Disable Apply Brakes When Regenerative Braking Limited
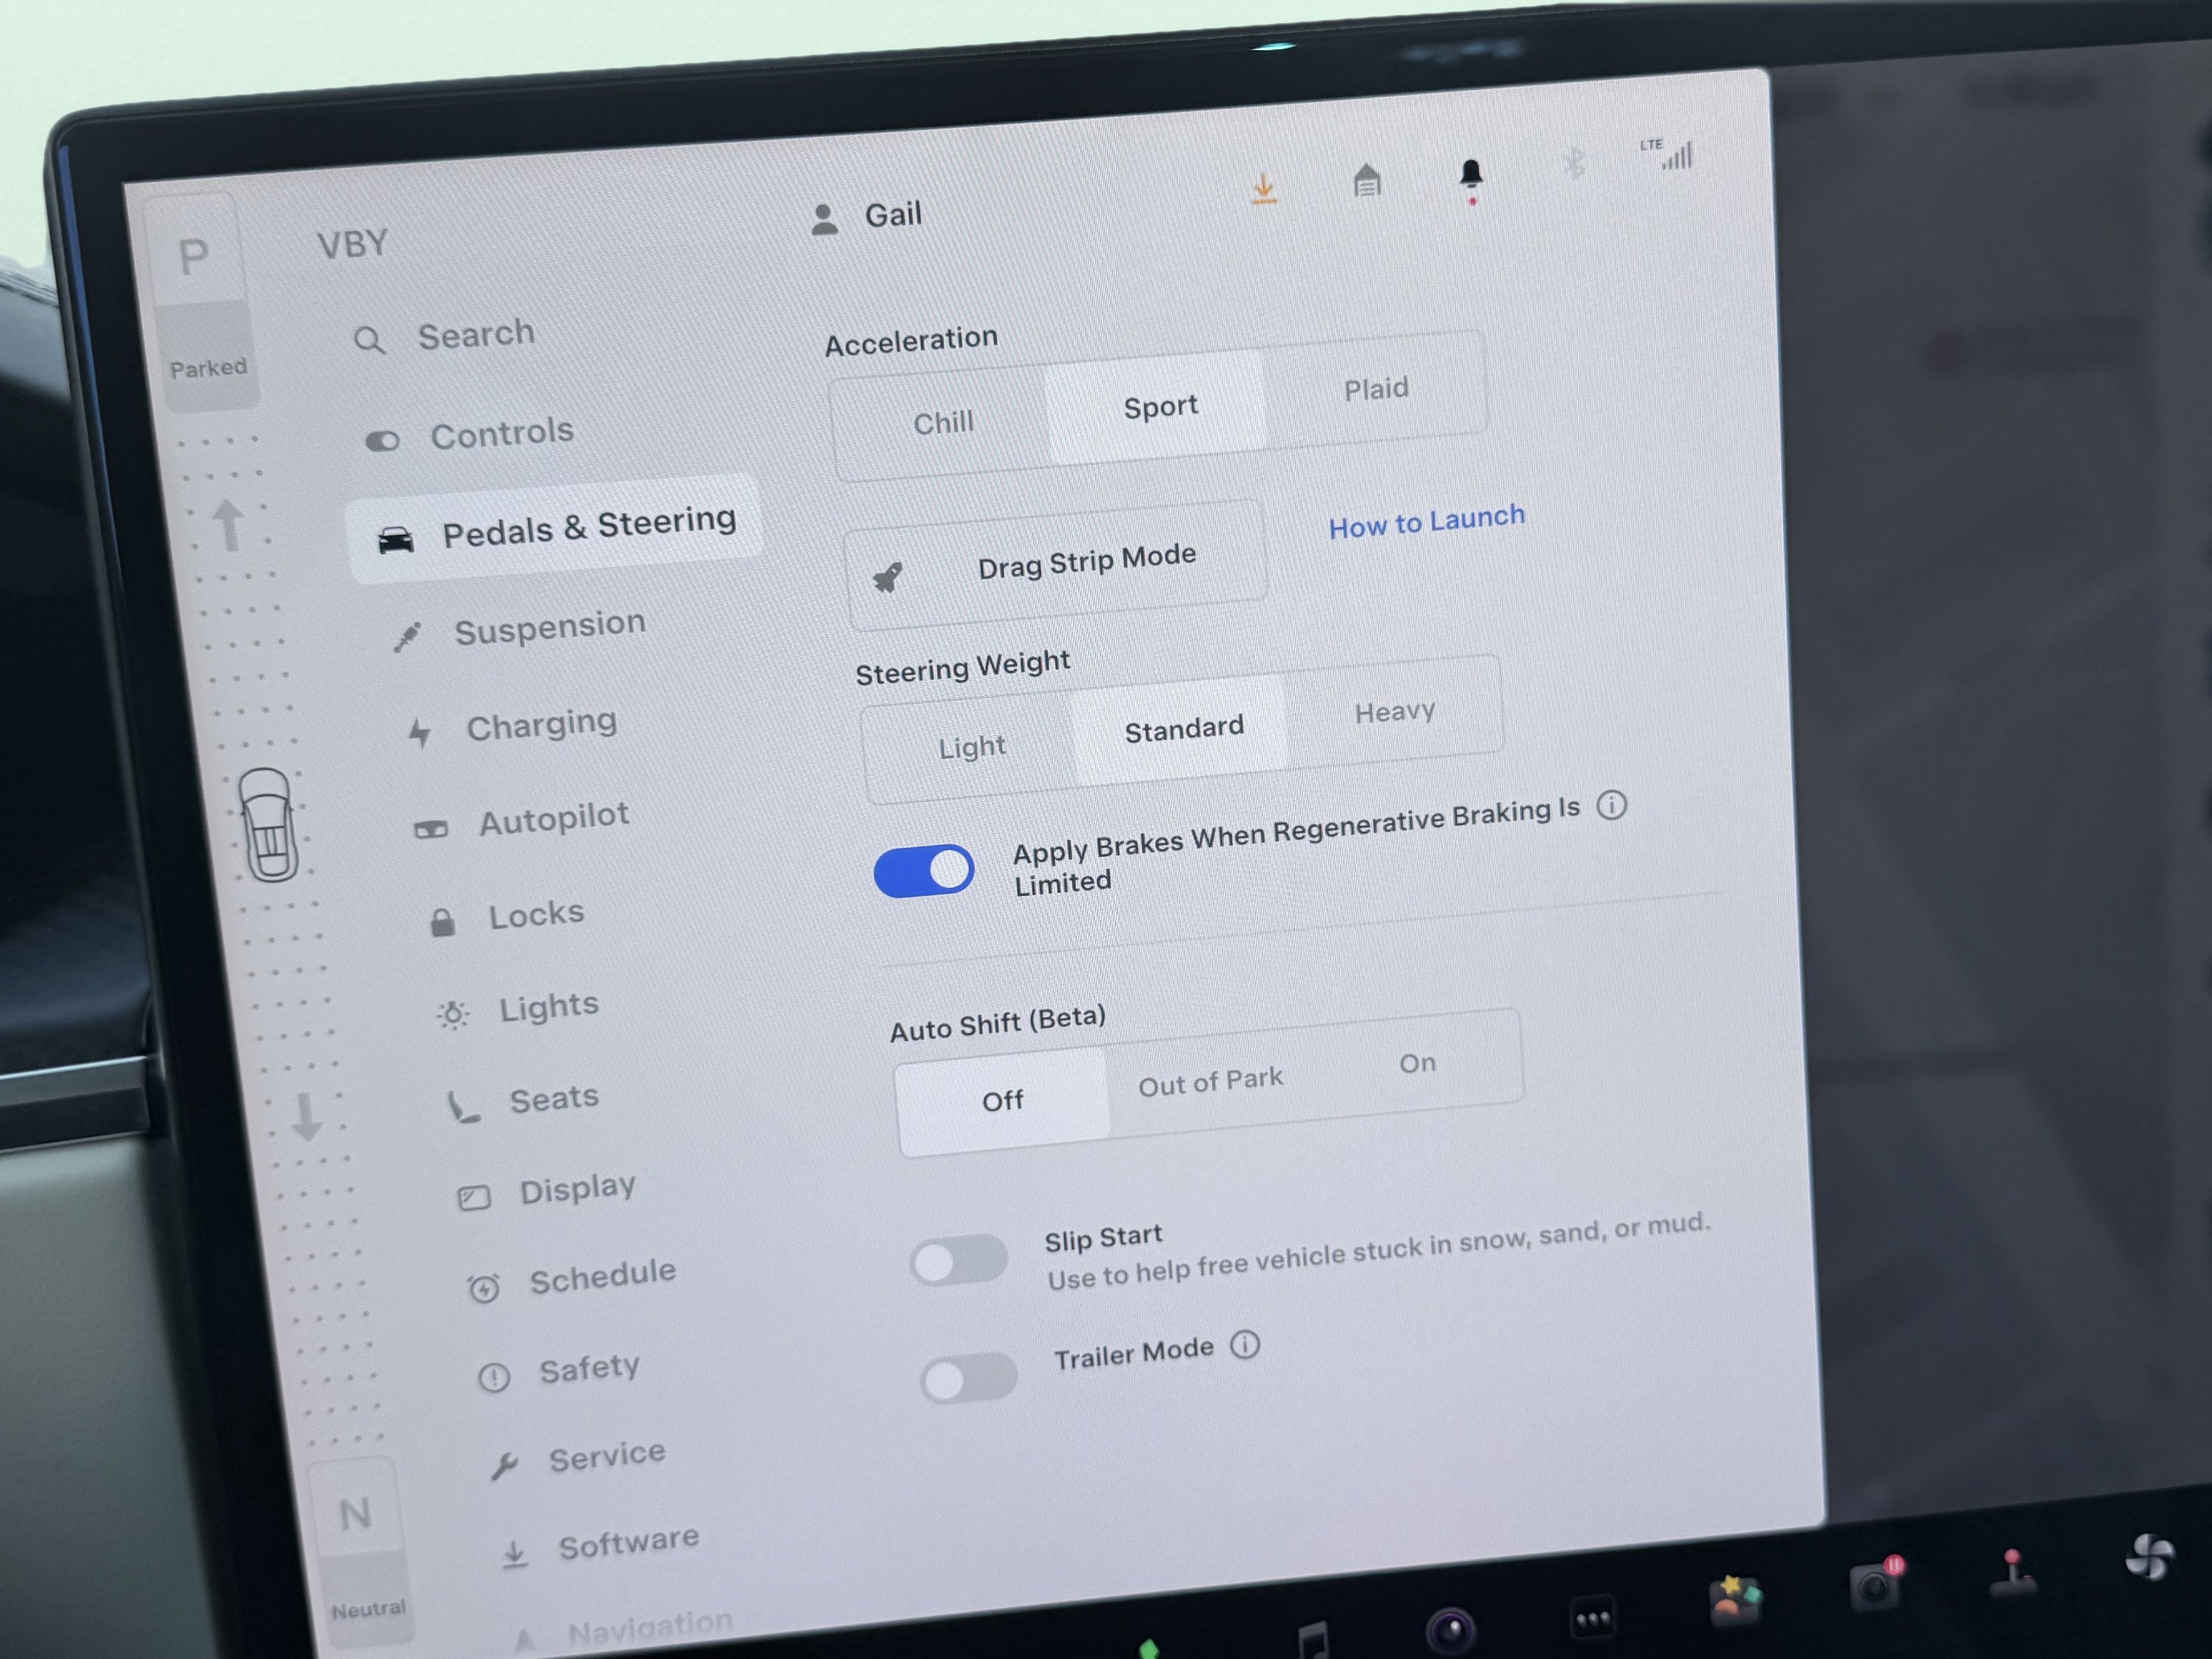The height and width of the screenshot is (1659, 2212). (923, 870)
